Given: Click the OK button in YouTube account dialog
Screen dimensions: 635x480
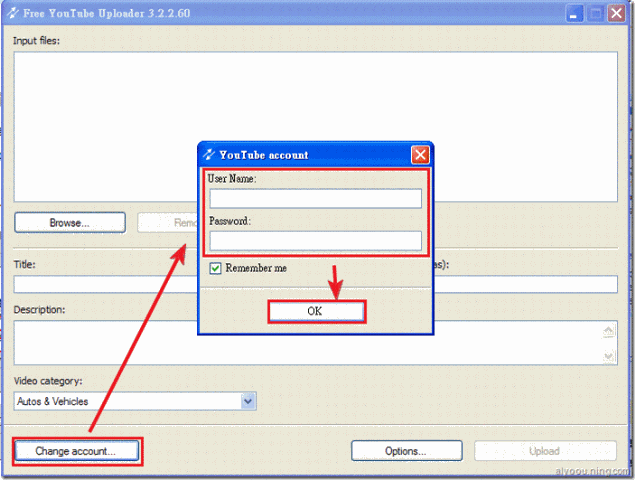Looking at the screenshot, I should (316, 311).
